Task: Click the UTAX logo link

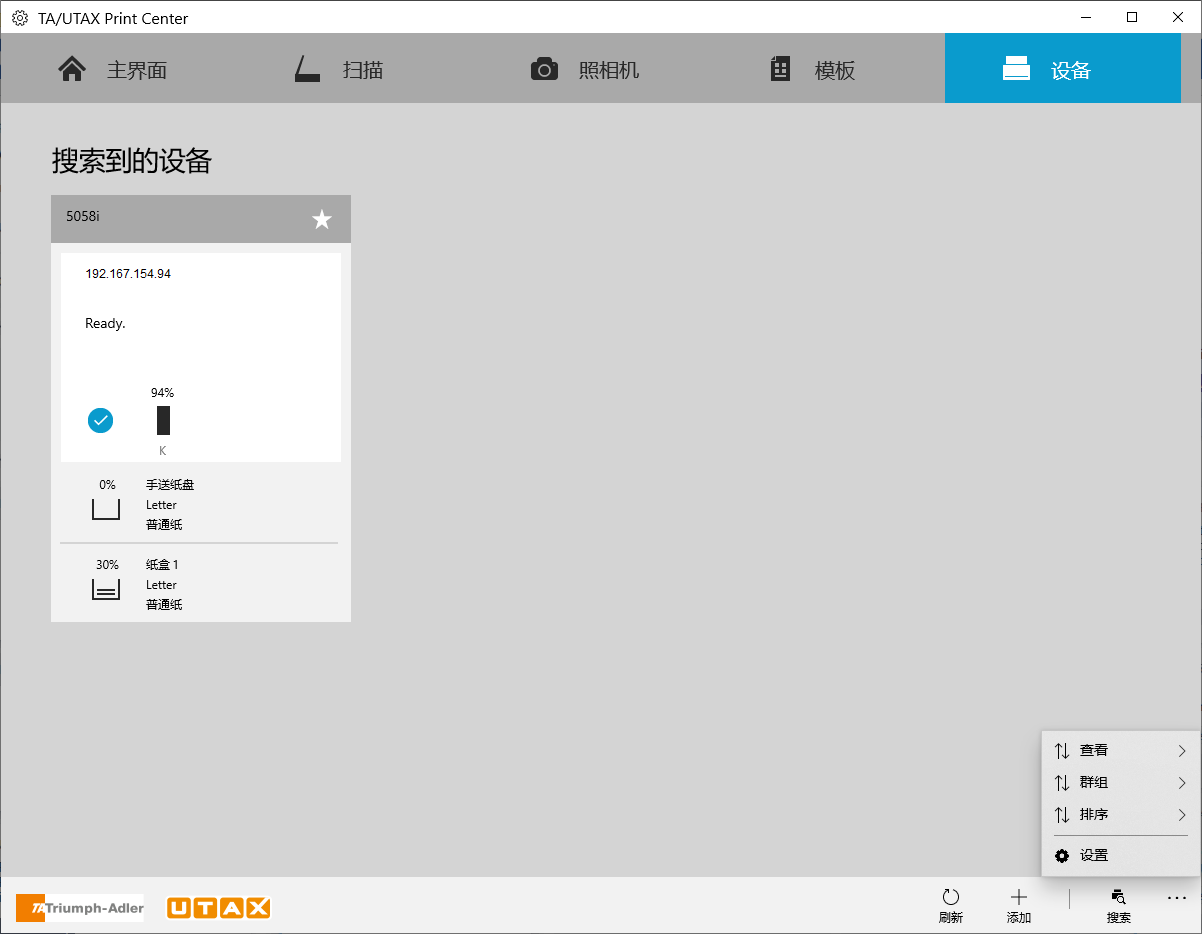Action: [x=218, y=907]
